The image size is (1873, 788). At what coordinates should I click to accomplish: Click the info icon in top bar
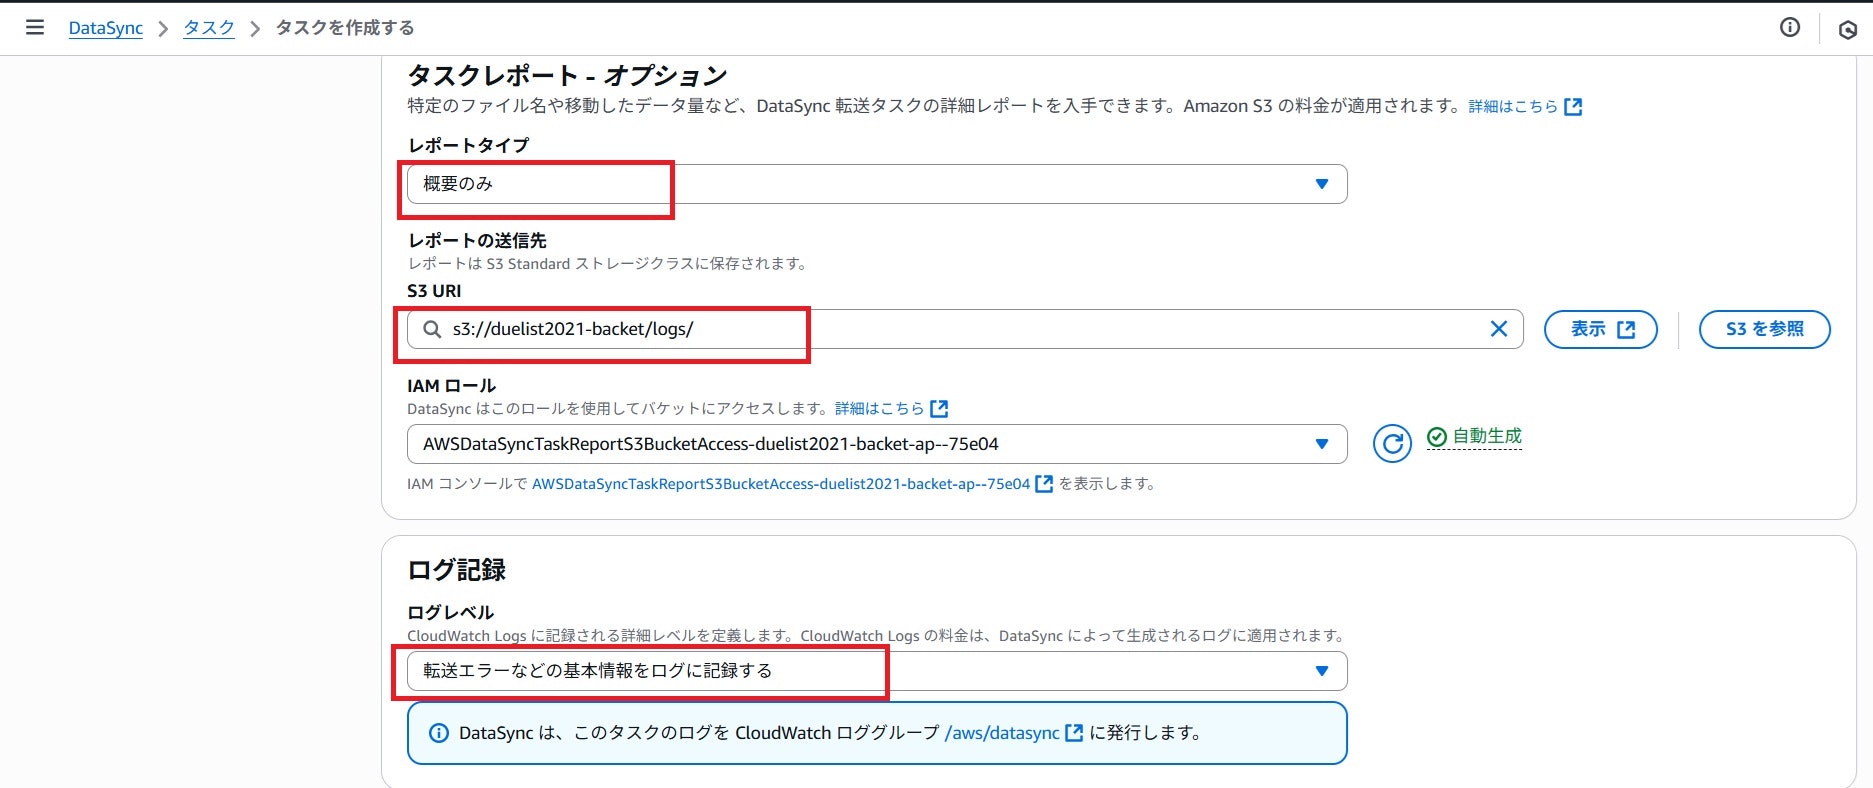pyautogui.click(x=1790, y=28)
